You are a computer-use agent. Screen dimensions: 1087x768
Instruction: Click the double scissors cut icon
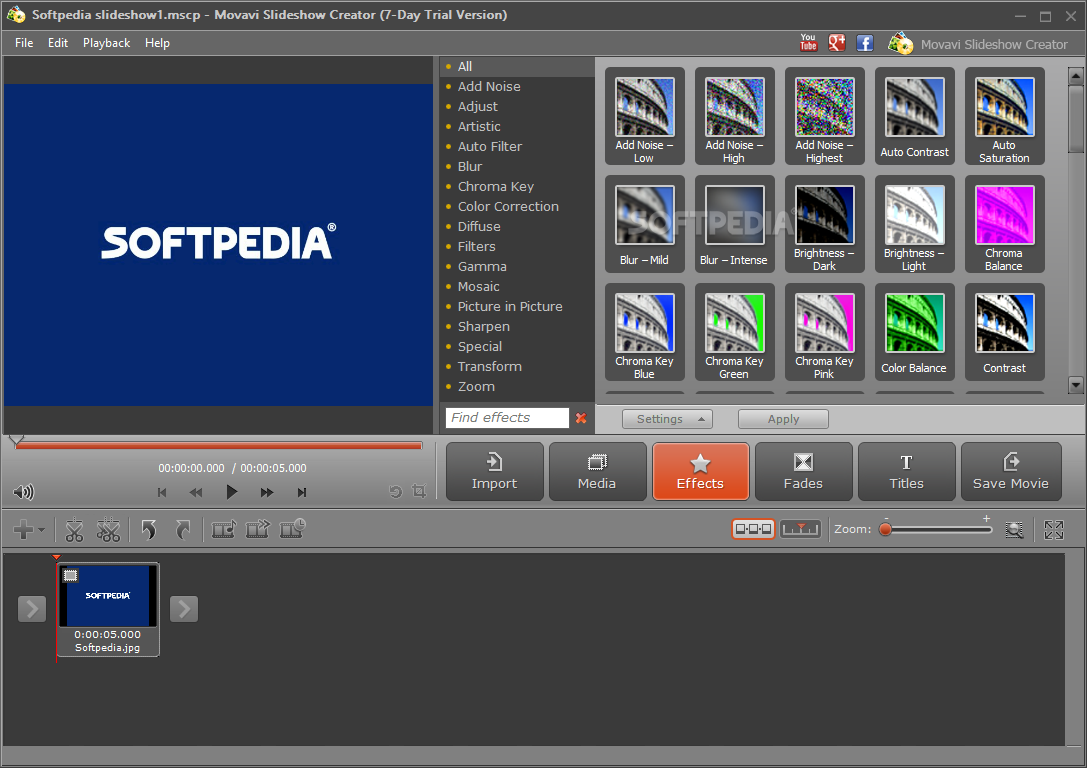click(108, 530)
